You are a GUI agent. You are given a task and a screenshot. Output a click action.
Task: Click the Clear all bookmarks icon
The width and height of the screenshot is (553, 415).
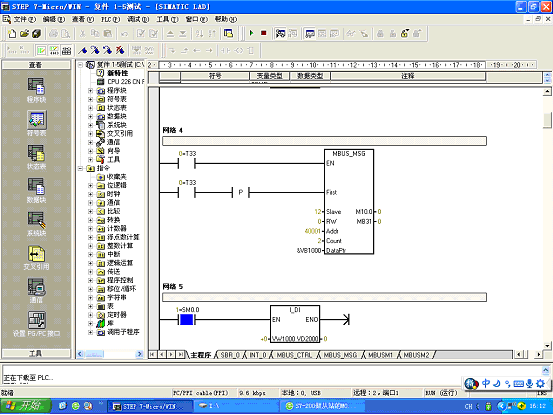point(120,50)
